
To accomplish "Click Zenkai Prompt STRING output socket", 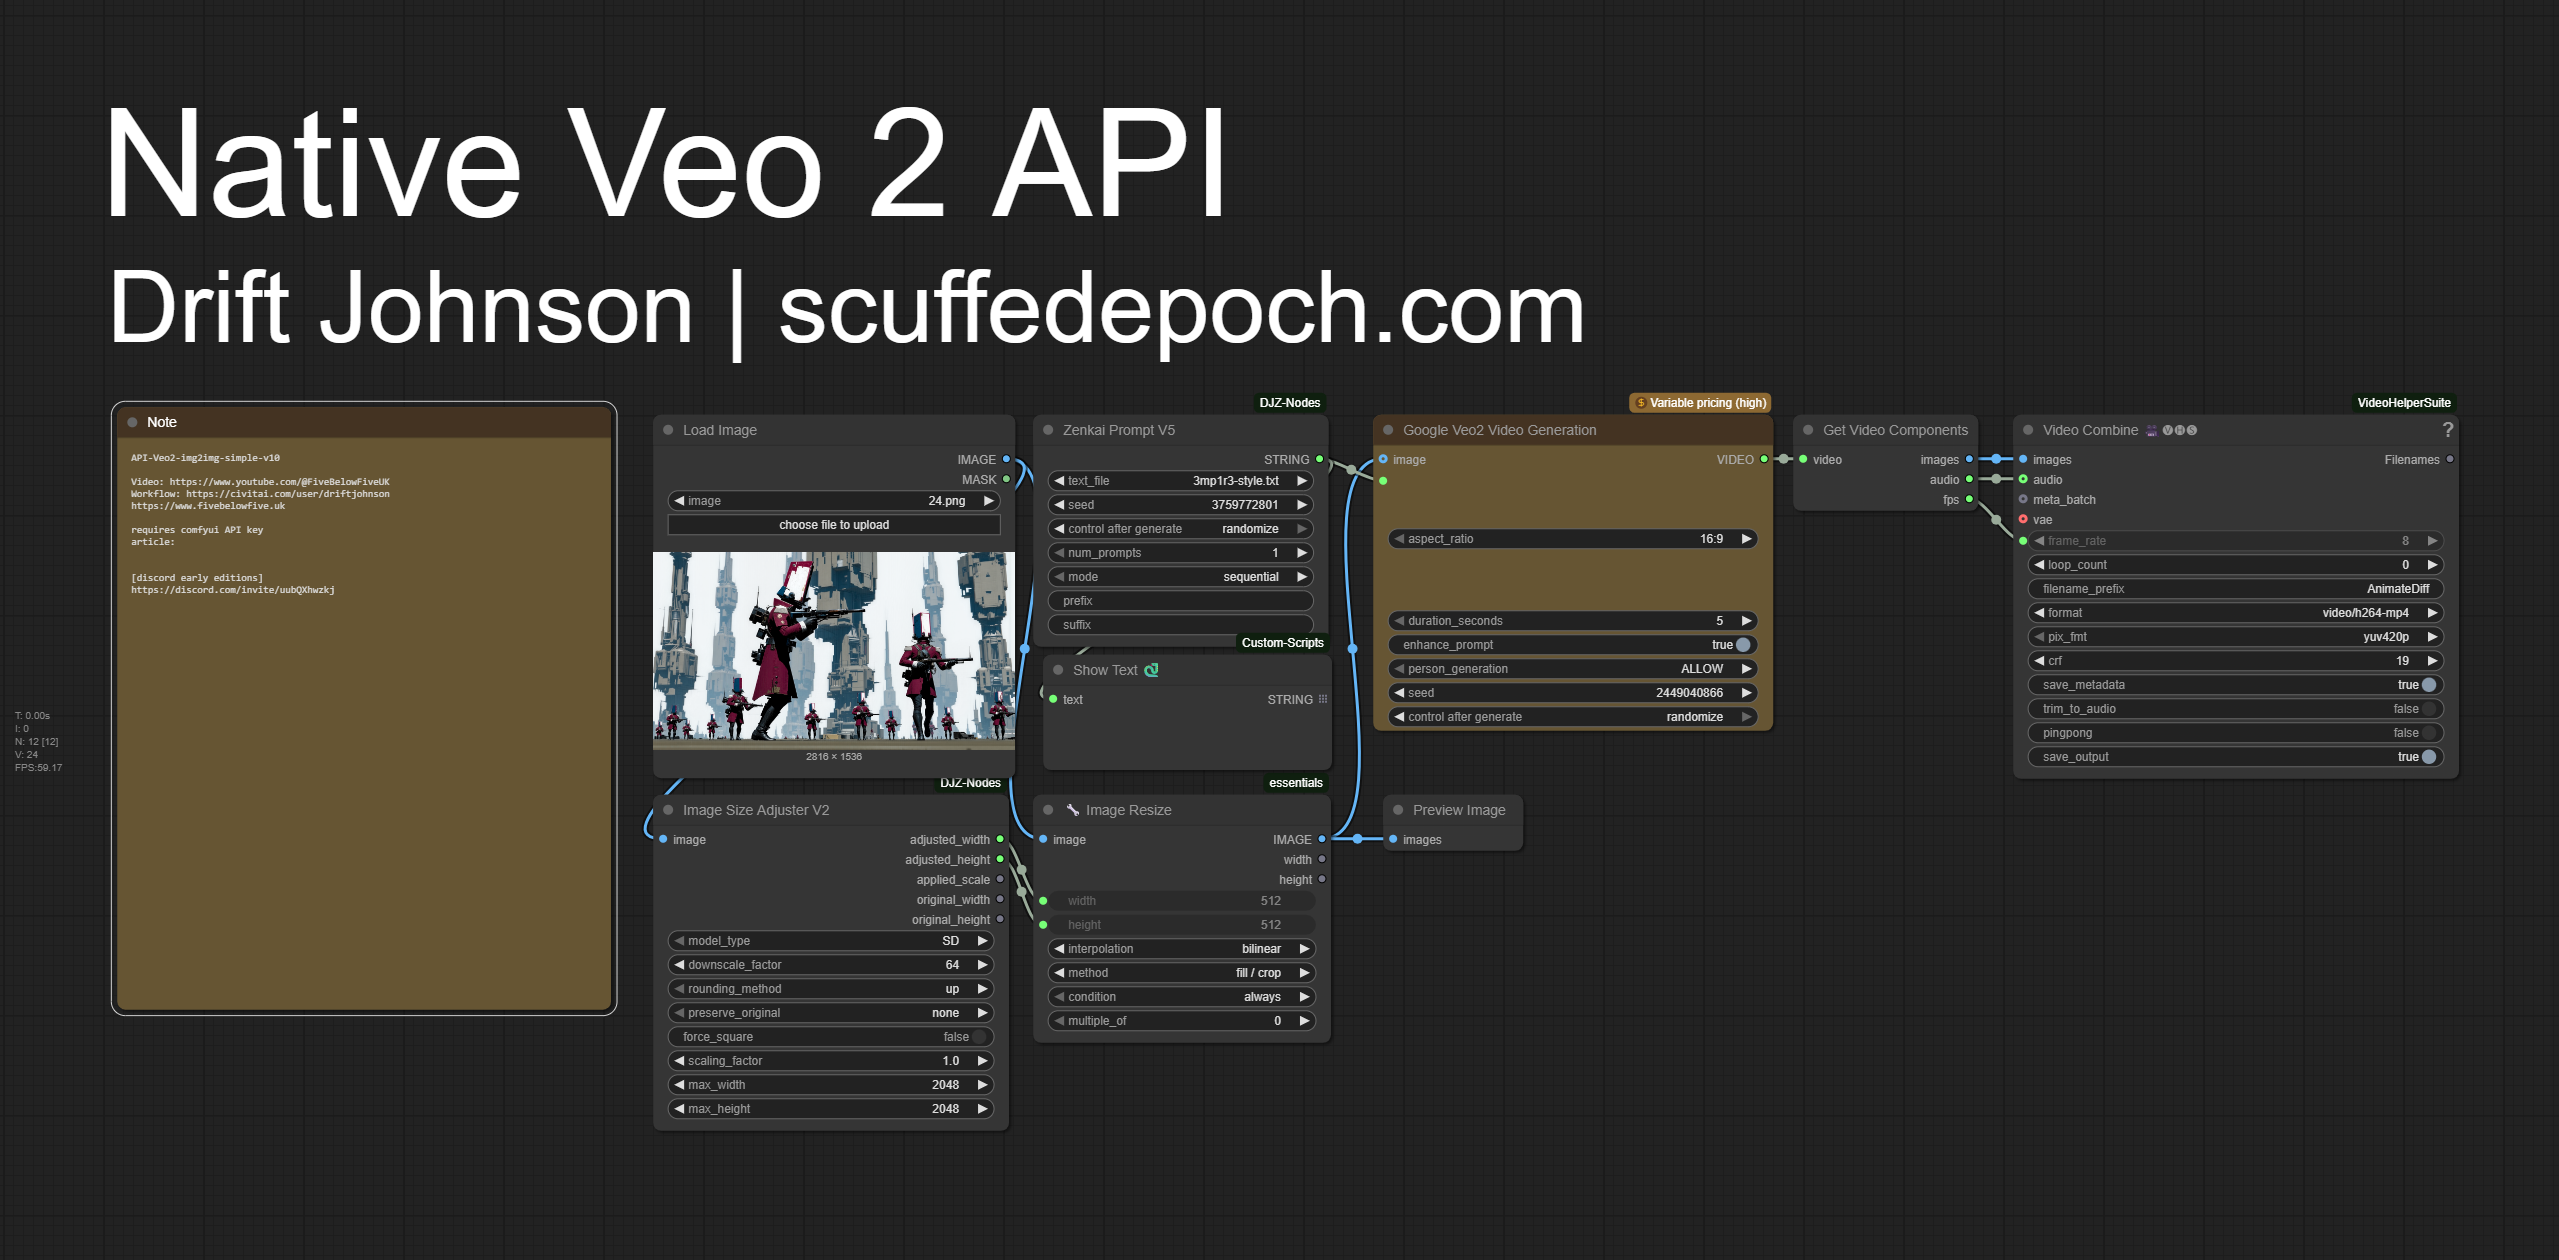I will pos(1320,460).
